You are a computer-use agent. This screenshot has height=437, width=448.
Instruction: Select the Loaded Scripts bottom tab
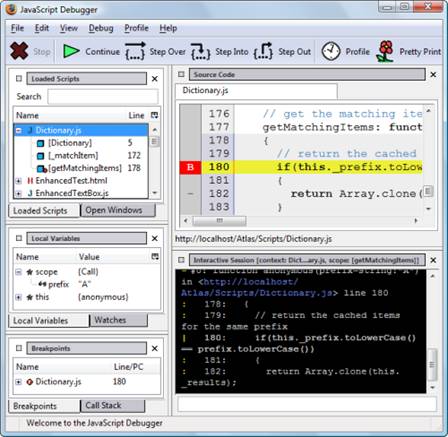click(x=44, y=211)
